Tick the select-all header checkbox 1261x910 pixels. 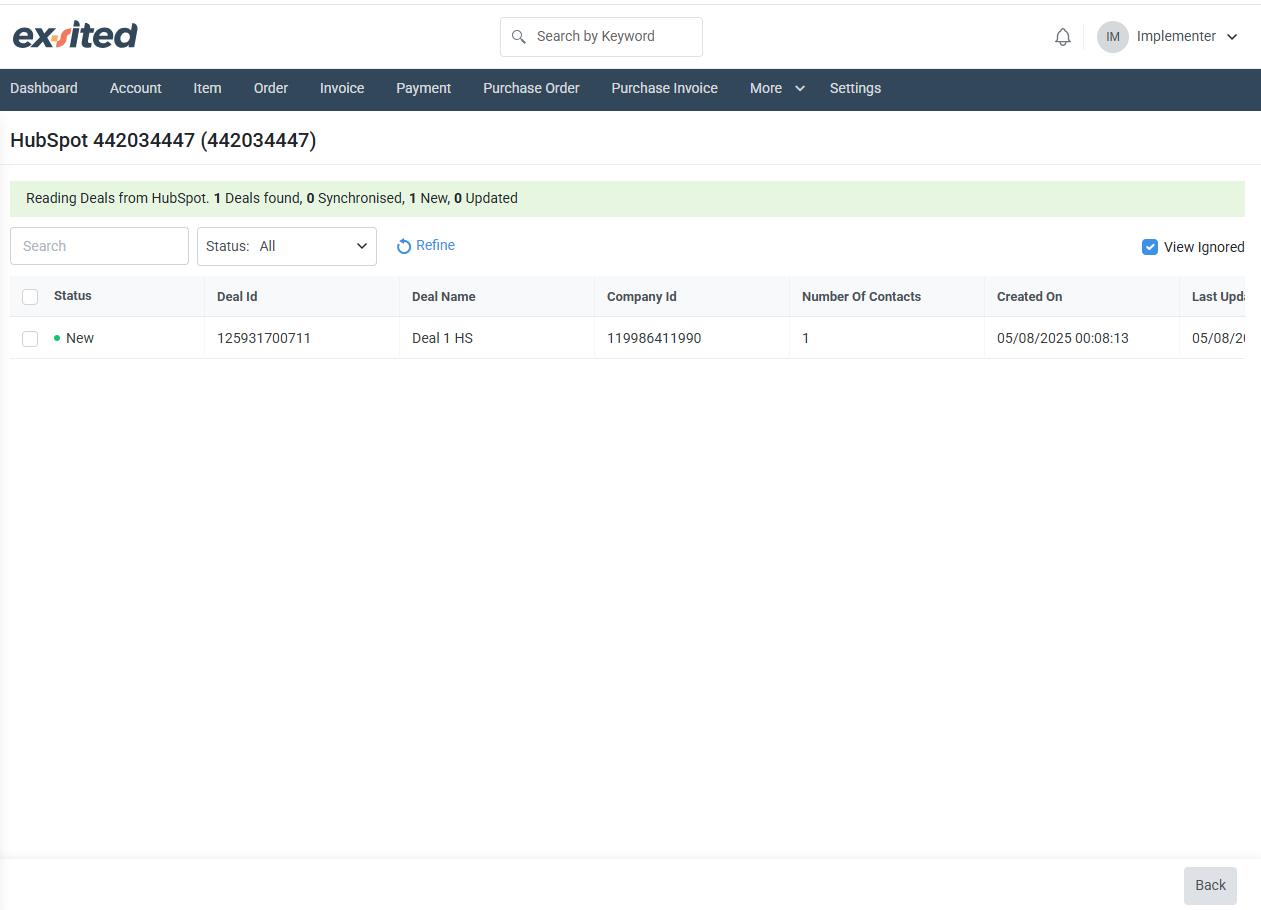point(30,297)
